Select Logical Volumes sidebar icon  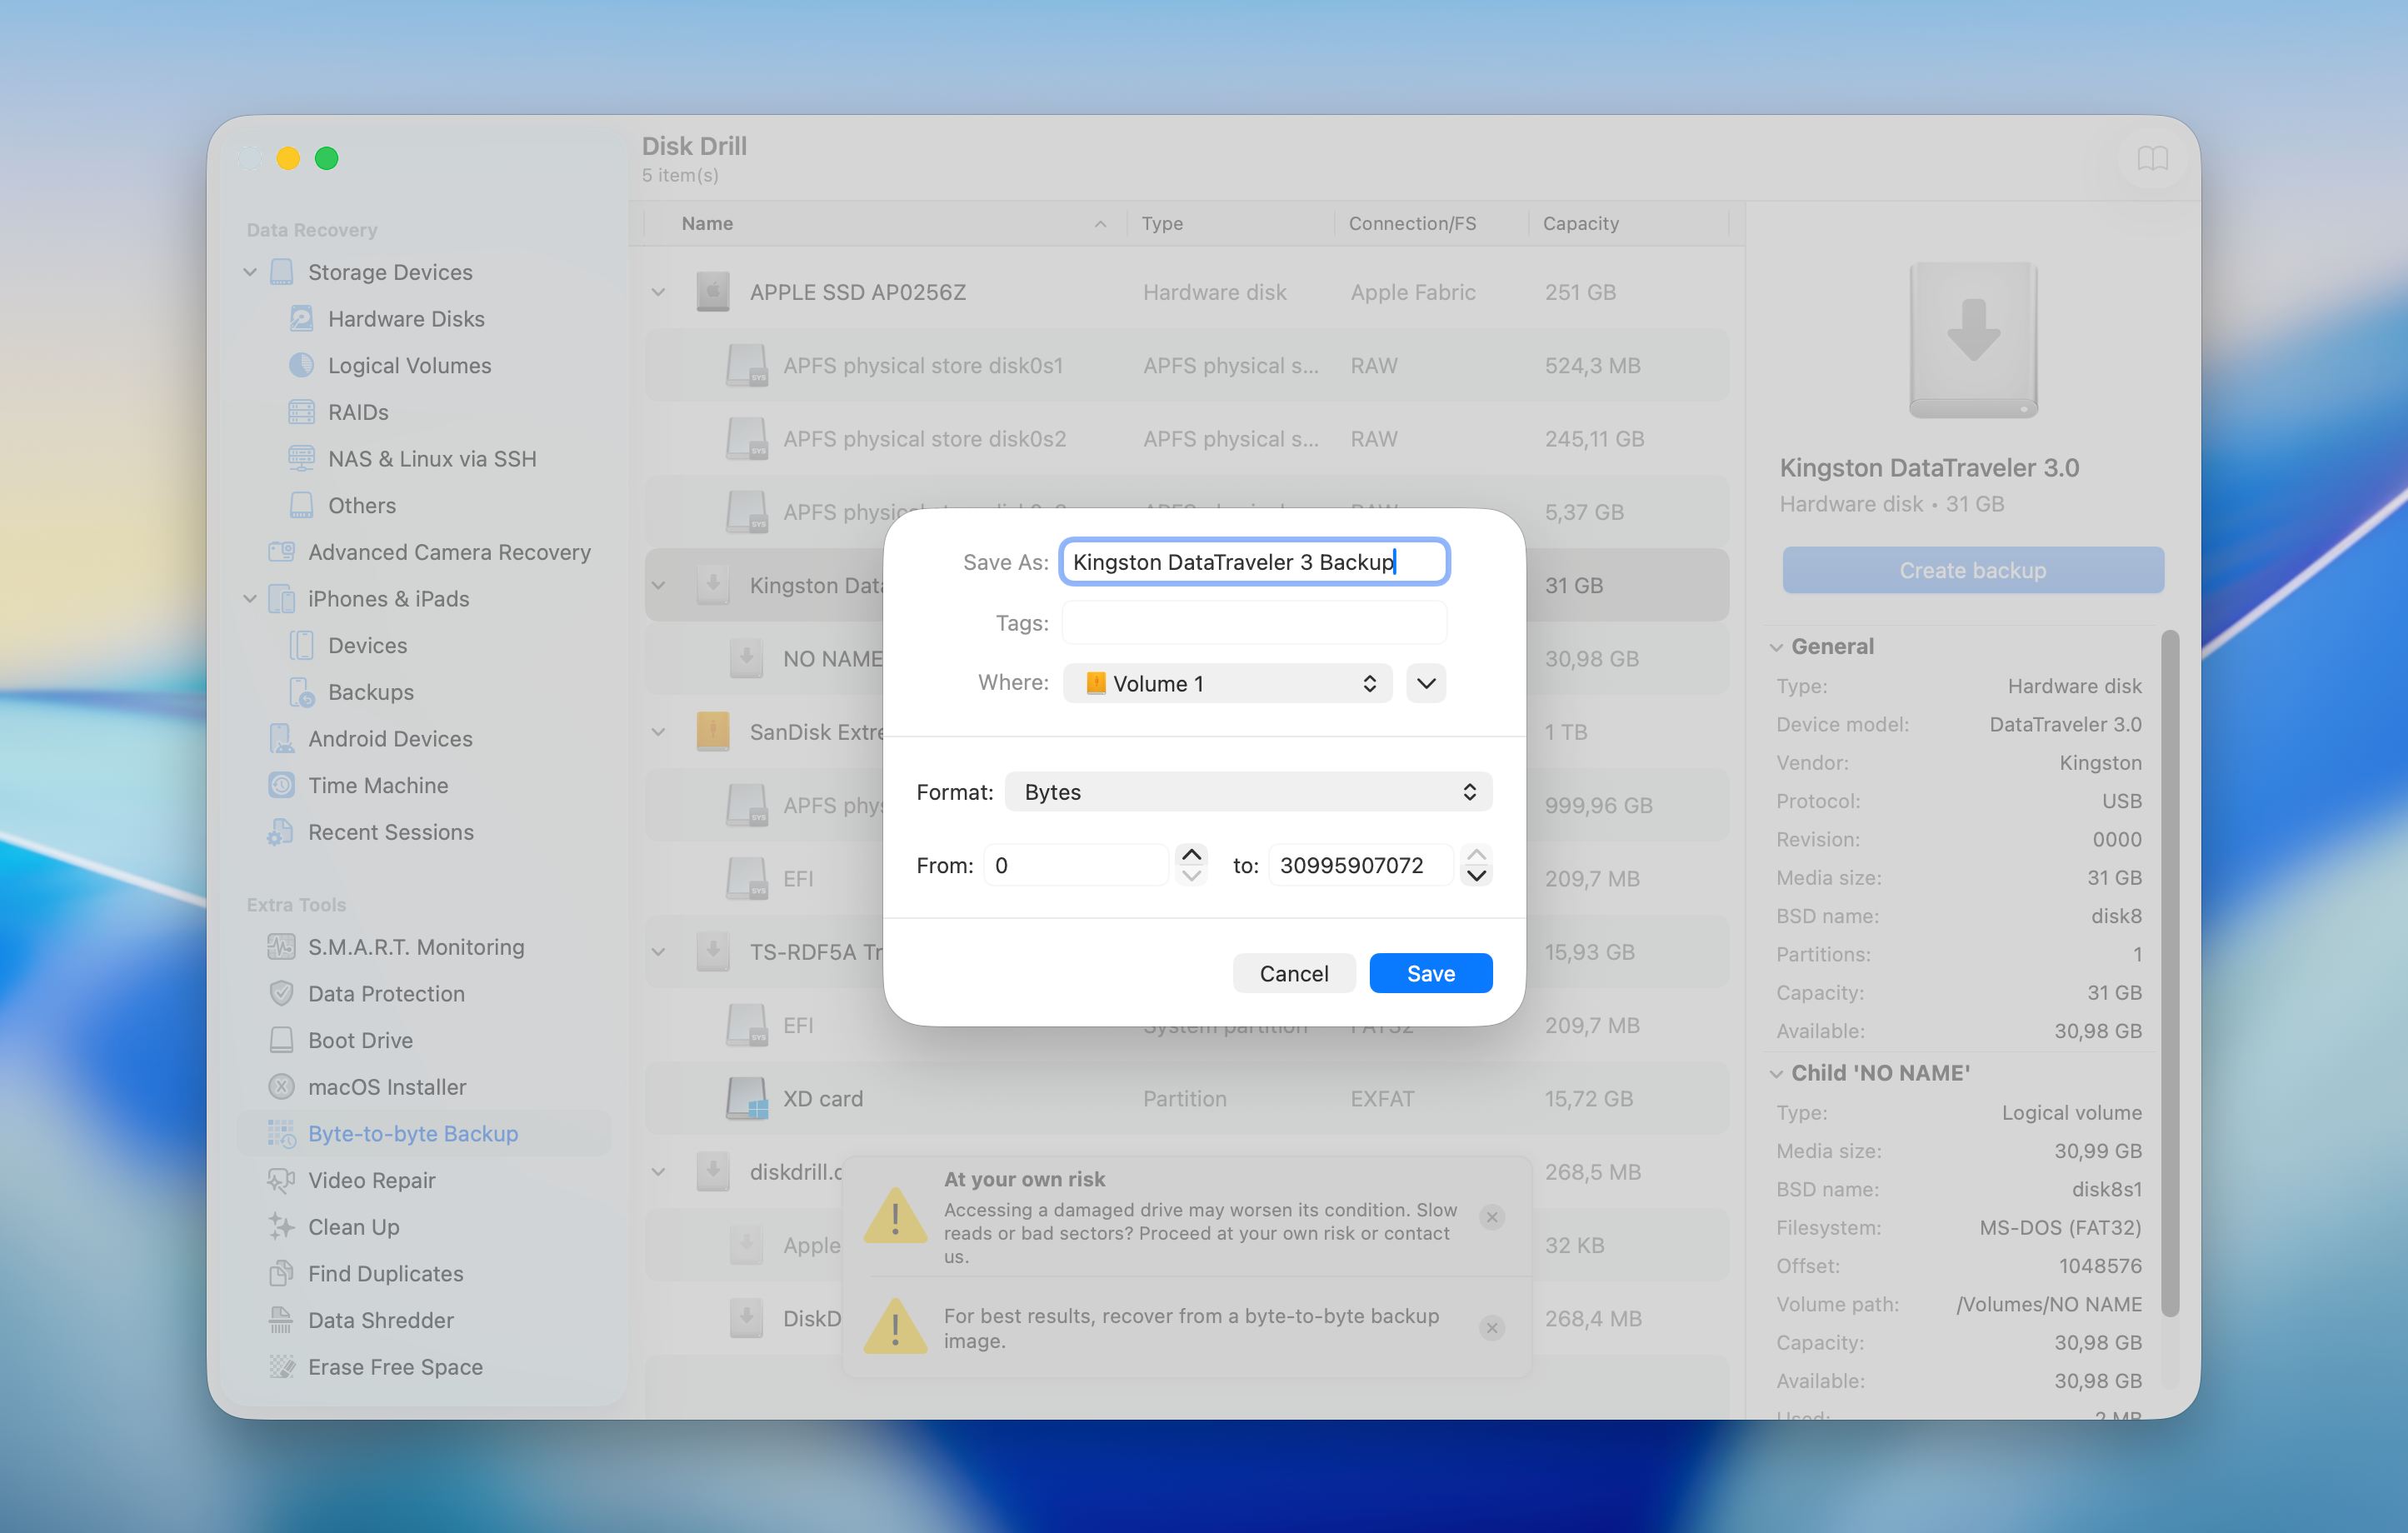click(301, 365)
